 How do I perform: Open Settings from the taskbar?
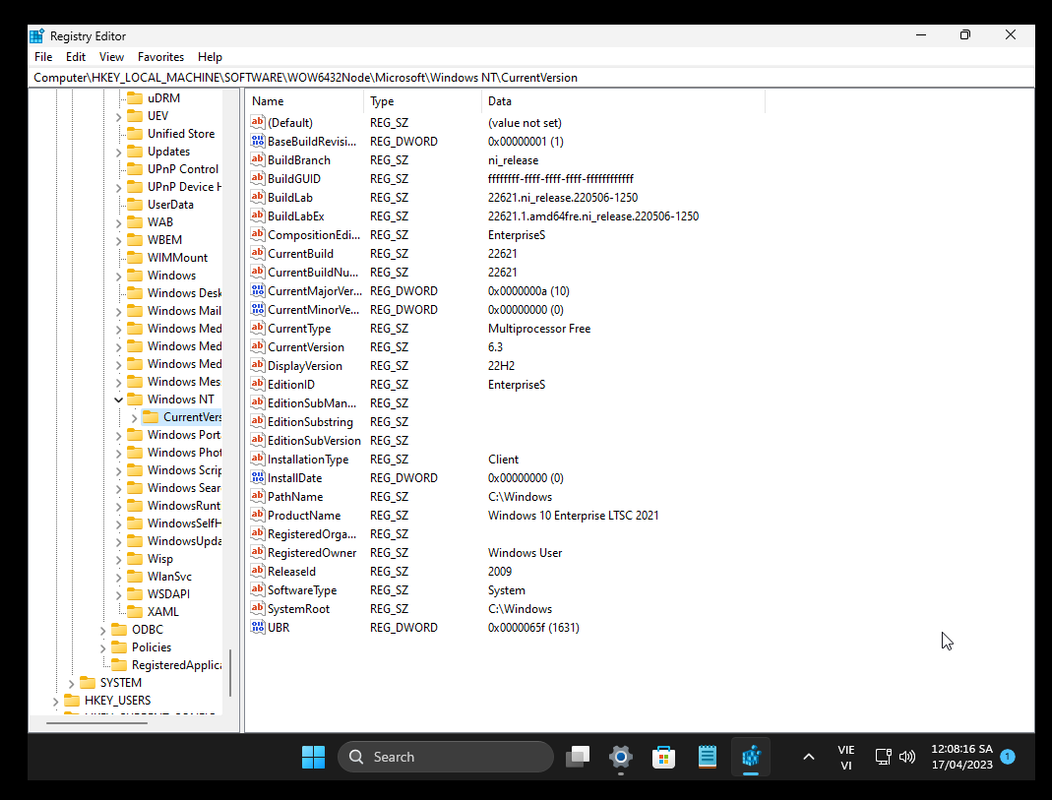621,757
